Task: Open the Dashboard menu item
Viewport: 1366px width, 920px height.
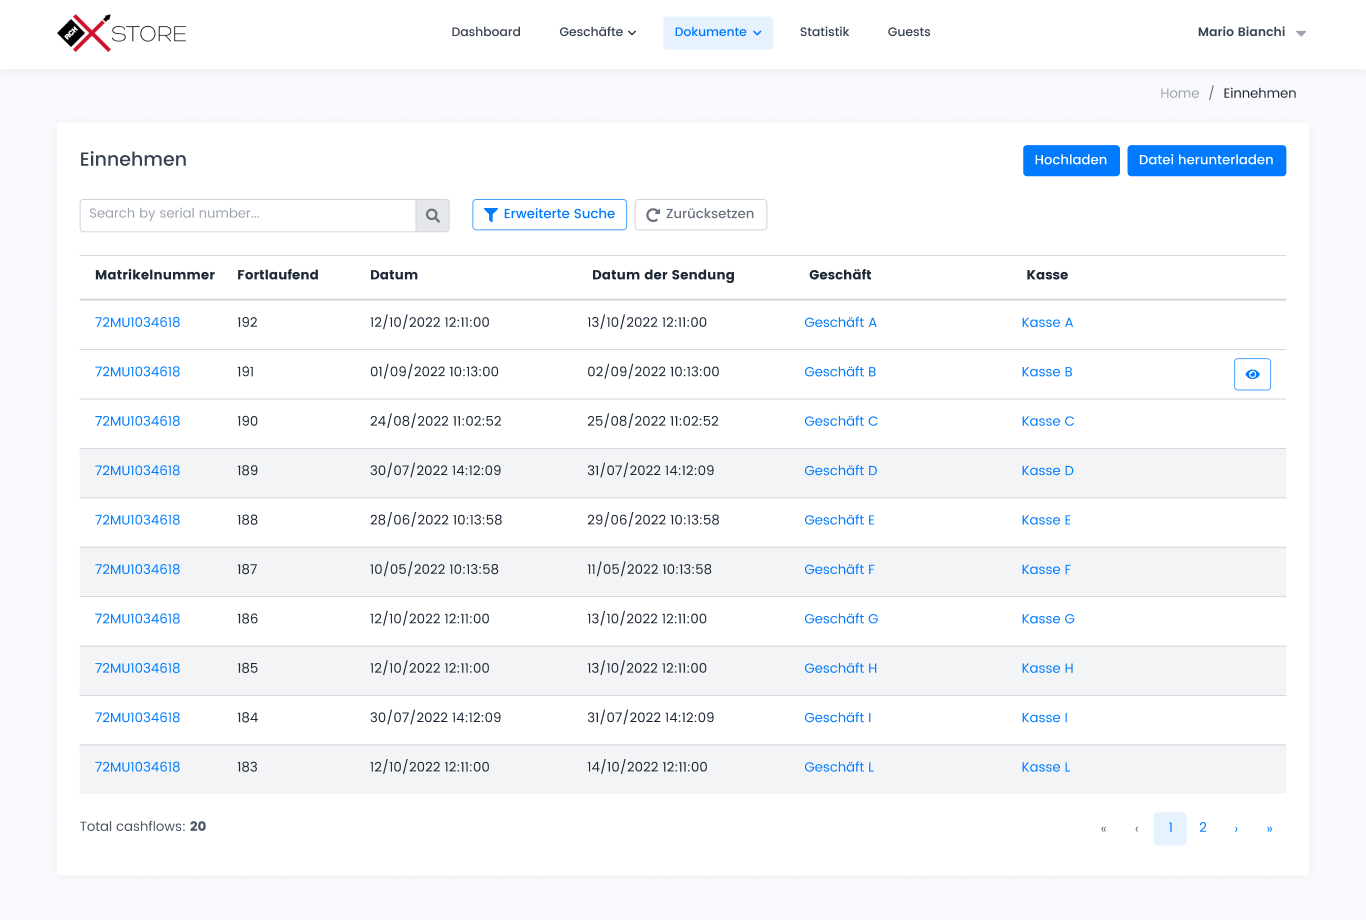Action: click(x=486, y=32)
